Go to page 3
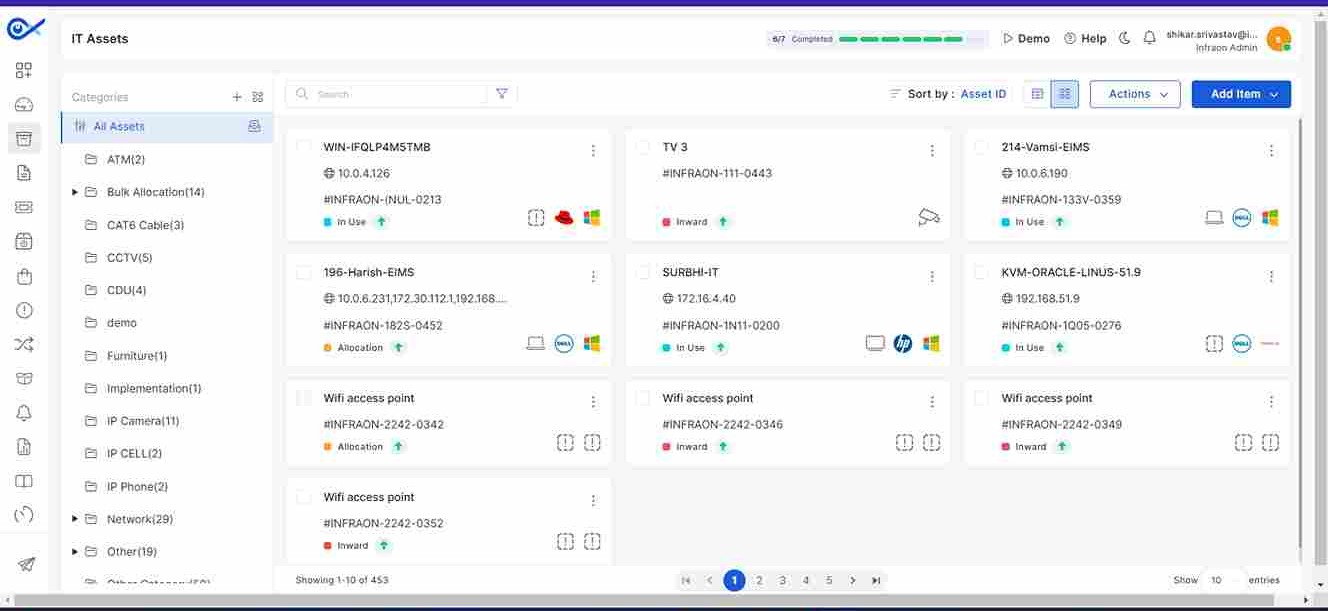The image size is (1328, 611). coord(782,580)
